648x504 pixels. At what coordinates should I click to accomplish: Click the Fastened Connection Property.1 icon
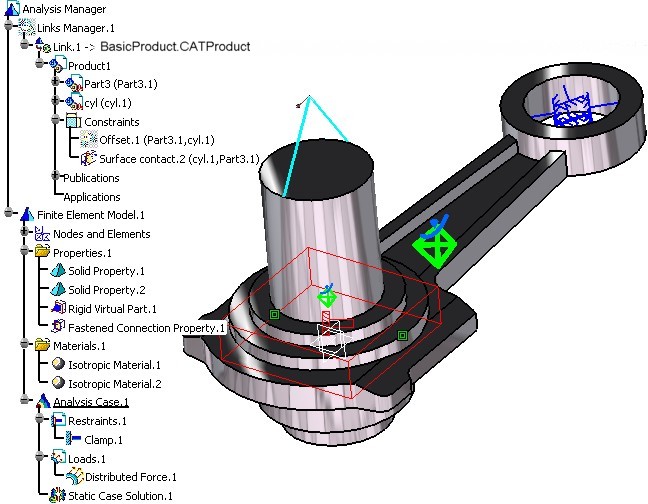[x=58, y=327]
